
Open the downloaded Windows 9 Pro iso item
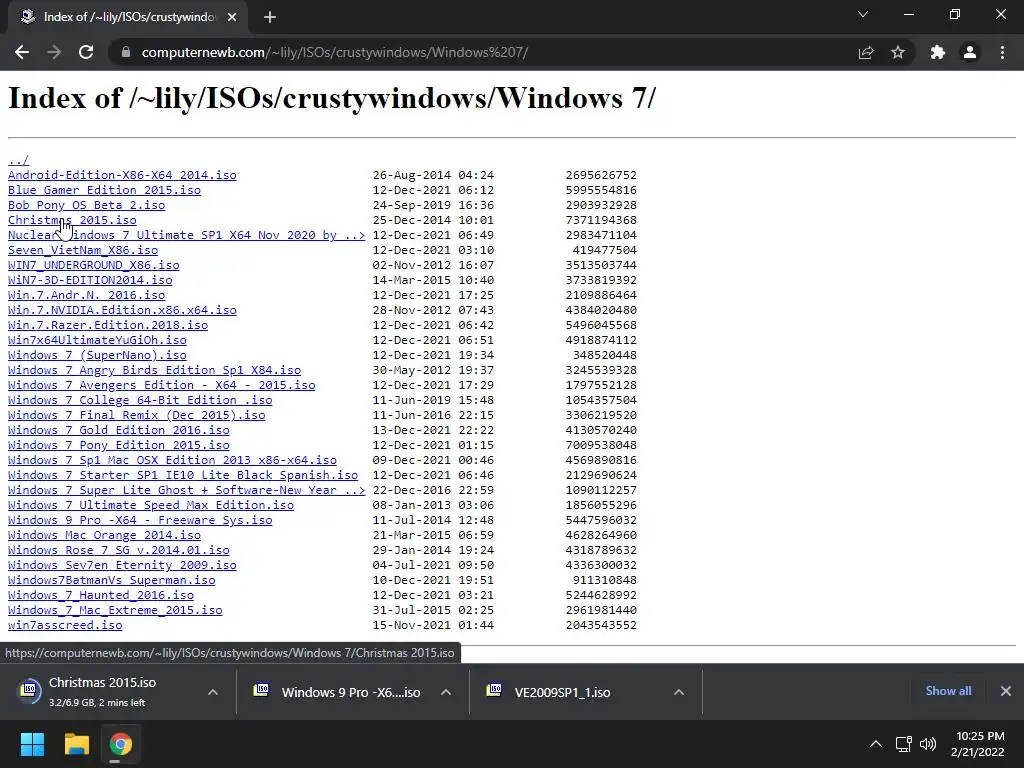(x=338, y=692)
